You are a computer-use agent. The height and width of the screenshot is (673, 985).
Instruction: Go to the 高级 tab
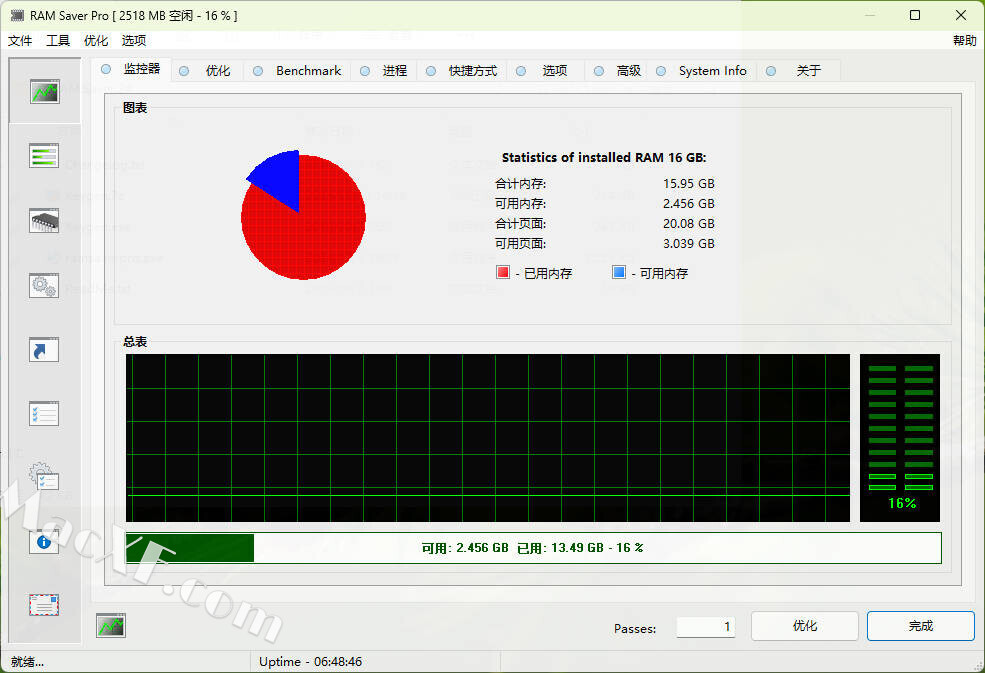point(628,71)
